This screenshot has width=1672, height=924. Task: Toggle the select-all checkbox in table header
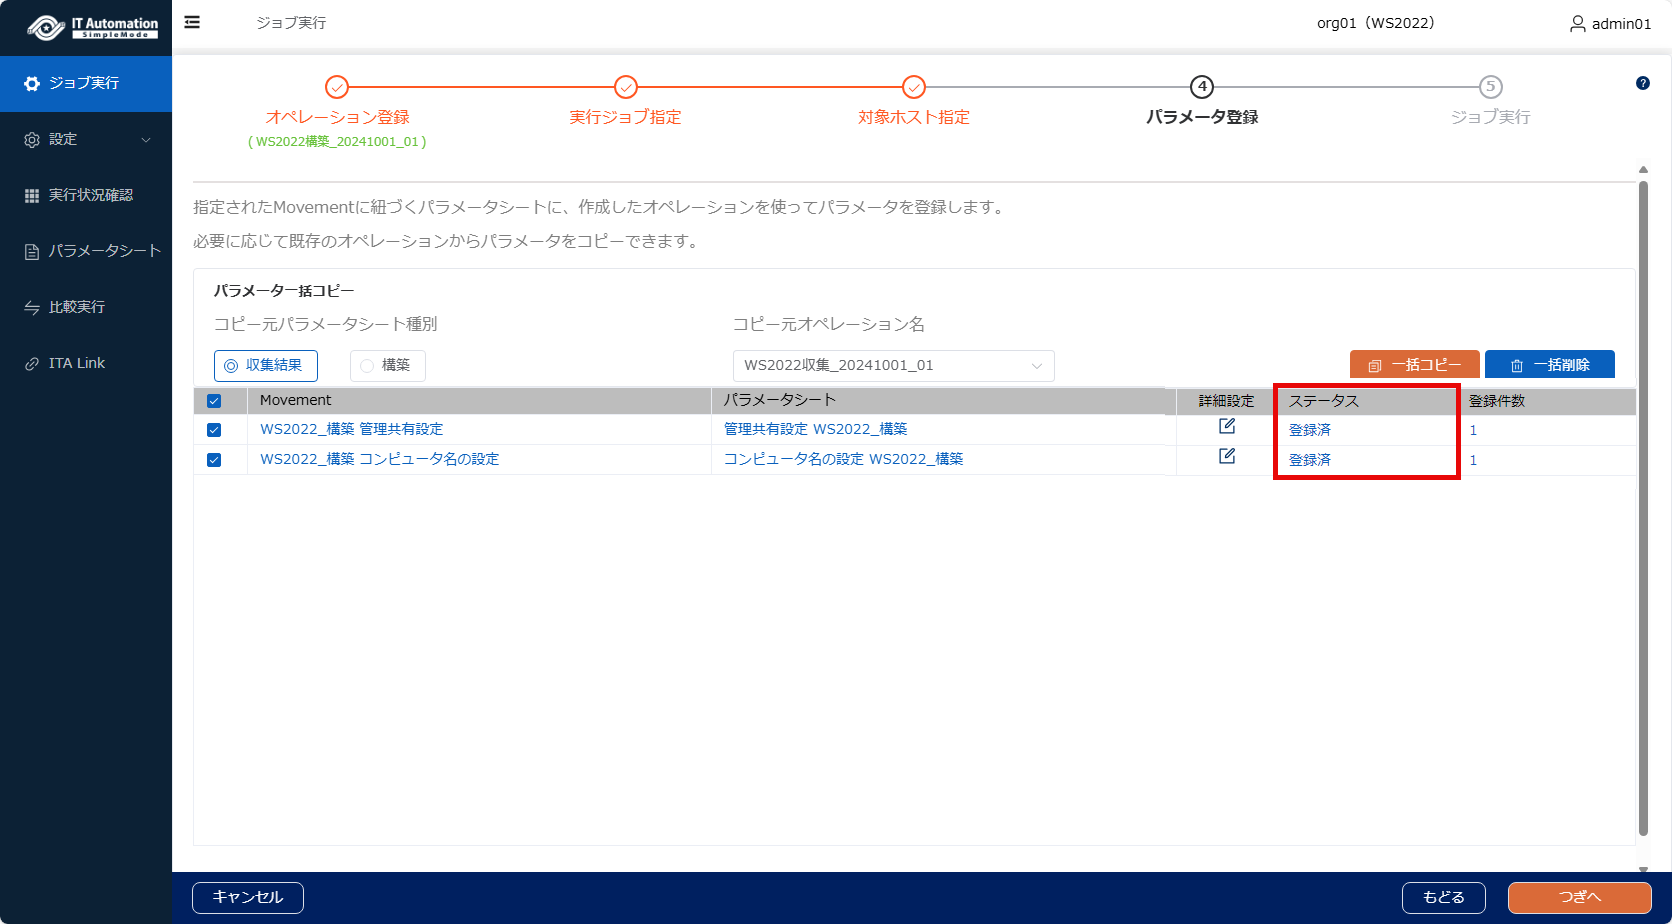click(x=214, y=401)
